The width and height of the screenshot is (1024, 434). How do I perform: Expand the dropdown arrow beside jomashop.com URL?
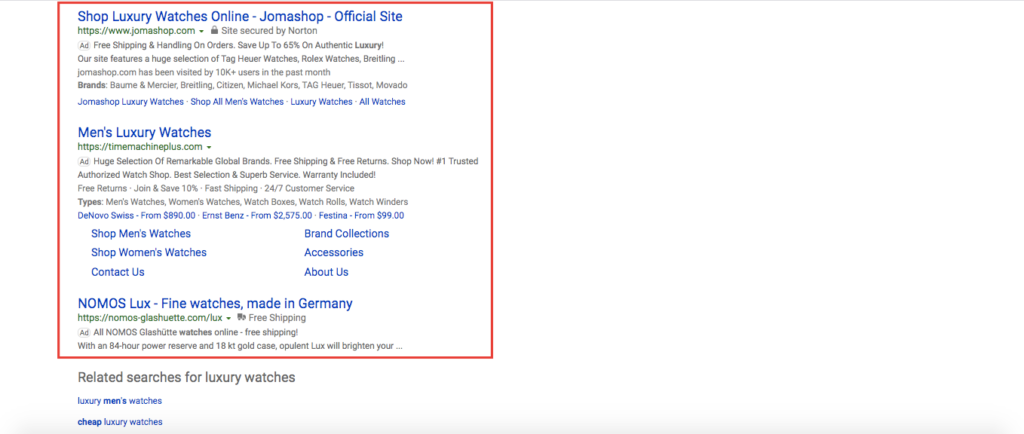pyautogui.click(x=202, y=31)
